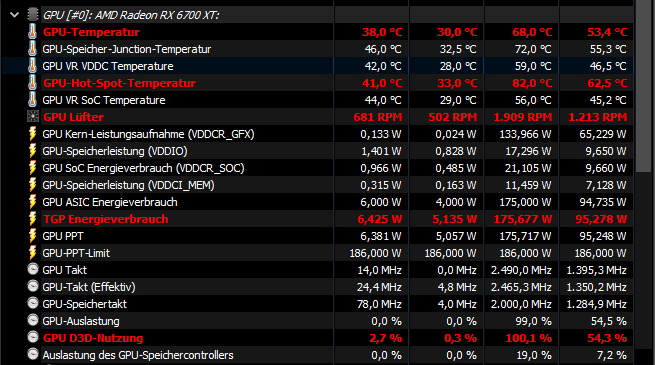This screenshot has width=655, height=365.
Task: Select the TGP Energieverbrauch label
Action: pyautogui.click(x=106, y=219)
